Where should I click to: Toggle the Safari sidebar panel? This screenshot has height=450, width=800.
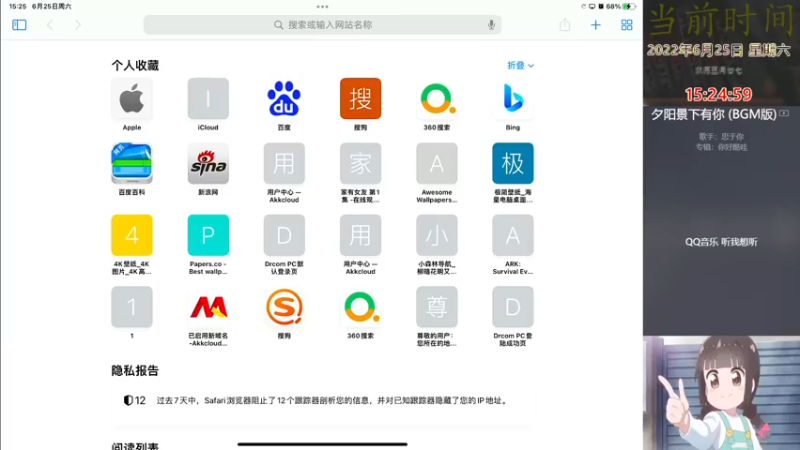coord(19,24)
